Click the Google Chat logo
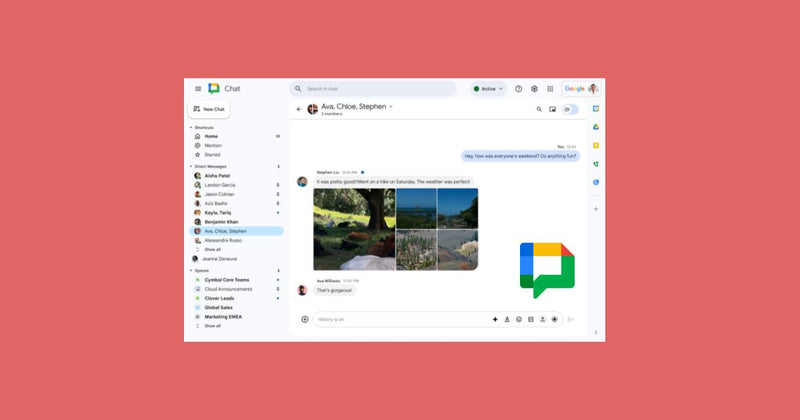Image resolution: width=800 pixels, height=420 pixels. click(x=214, y=89)
